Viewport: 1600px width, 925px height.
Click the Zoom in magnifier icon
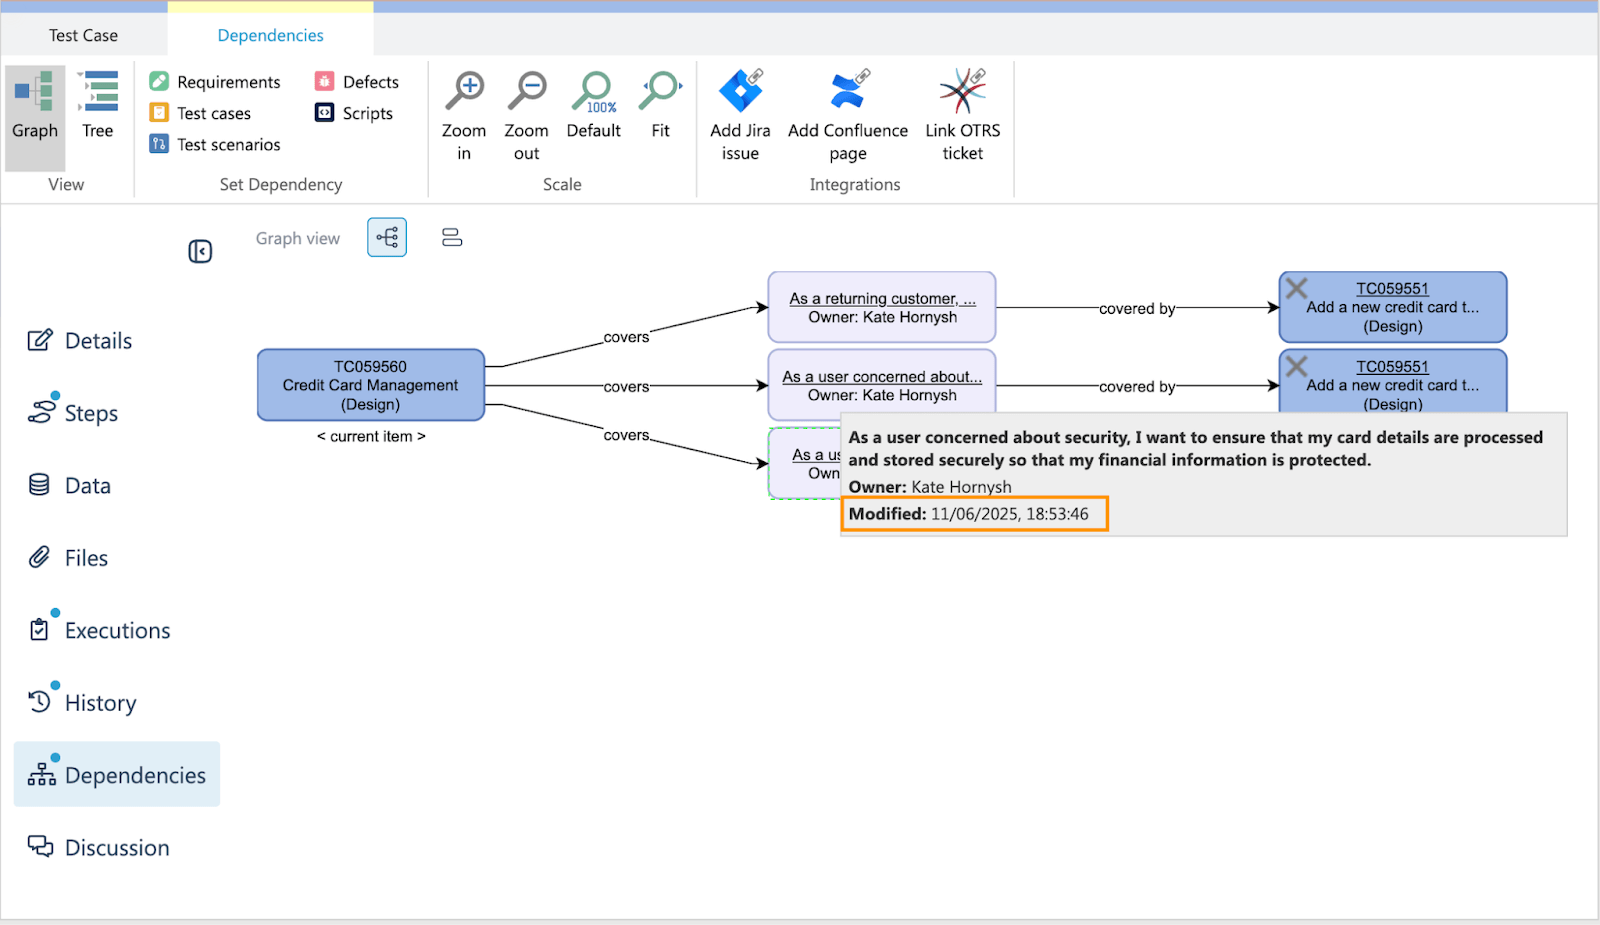click(464, 92)
